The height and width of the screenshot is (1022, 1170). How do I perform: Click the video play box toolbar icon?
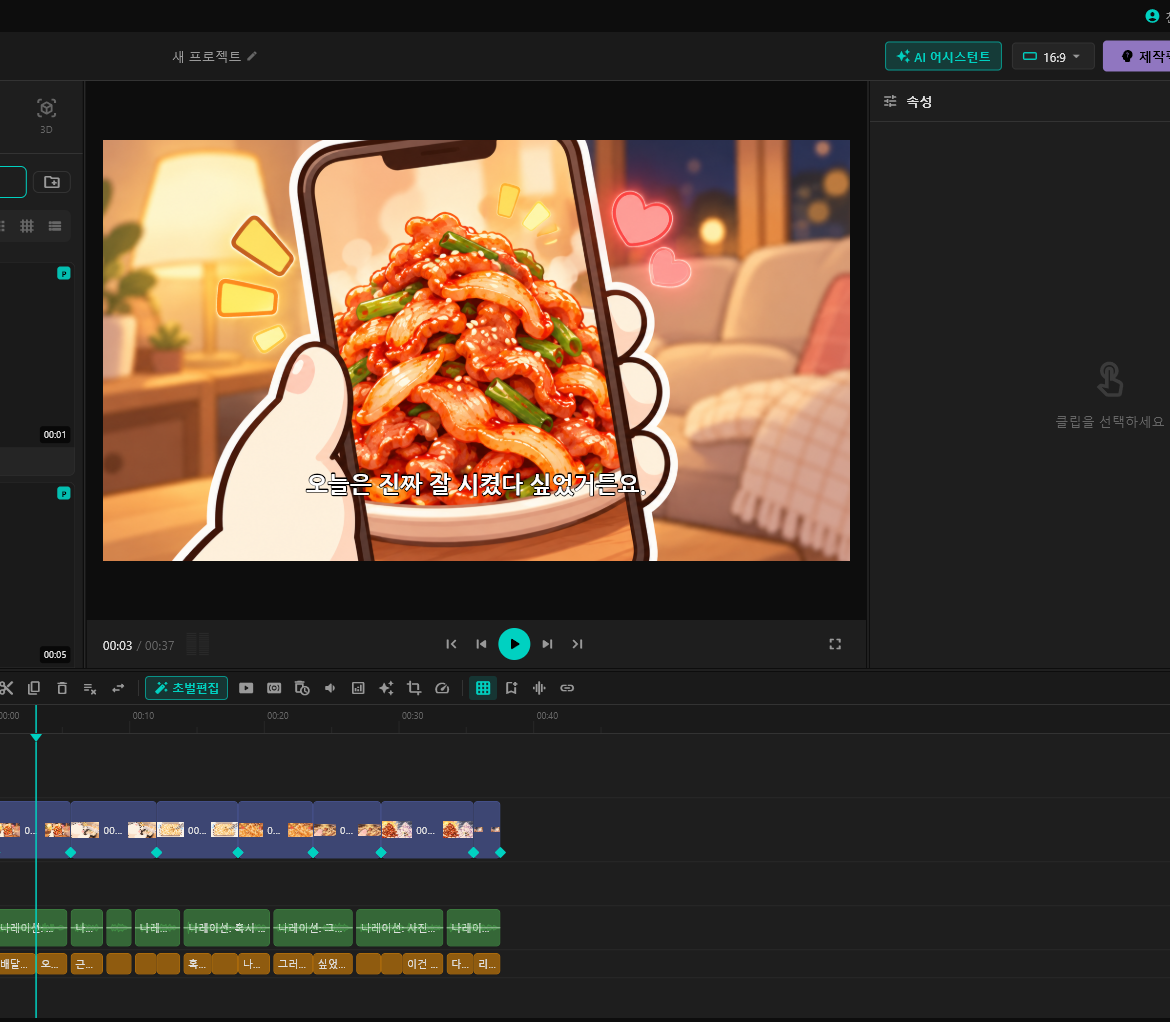[x=246, y=688]
